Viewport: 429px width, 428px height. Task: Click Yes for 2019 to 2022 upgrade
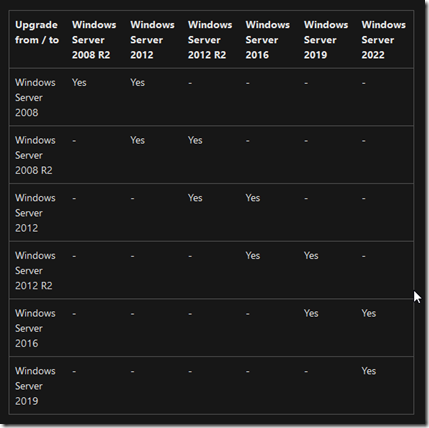369,371
